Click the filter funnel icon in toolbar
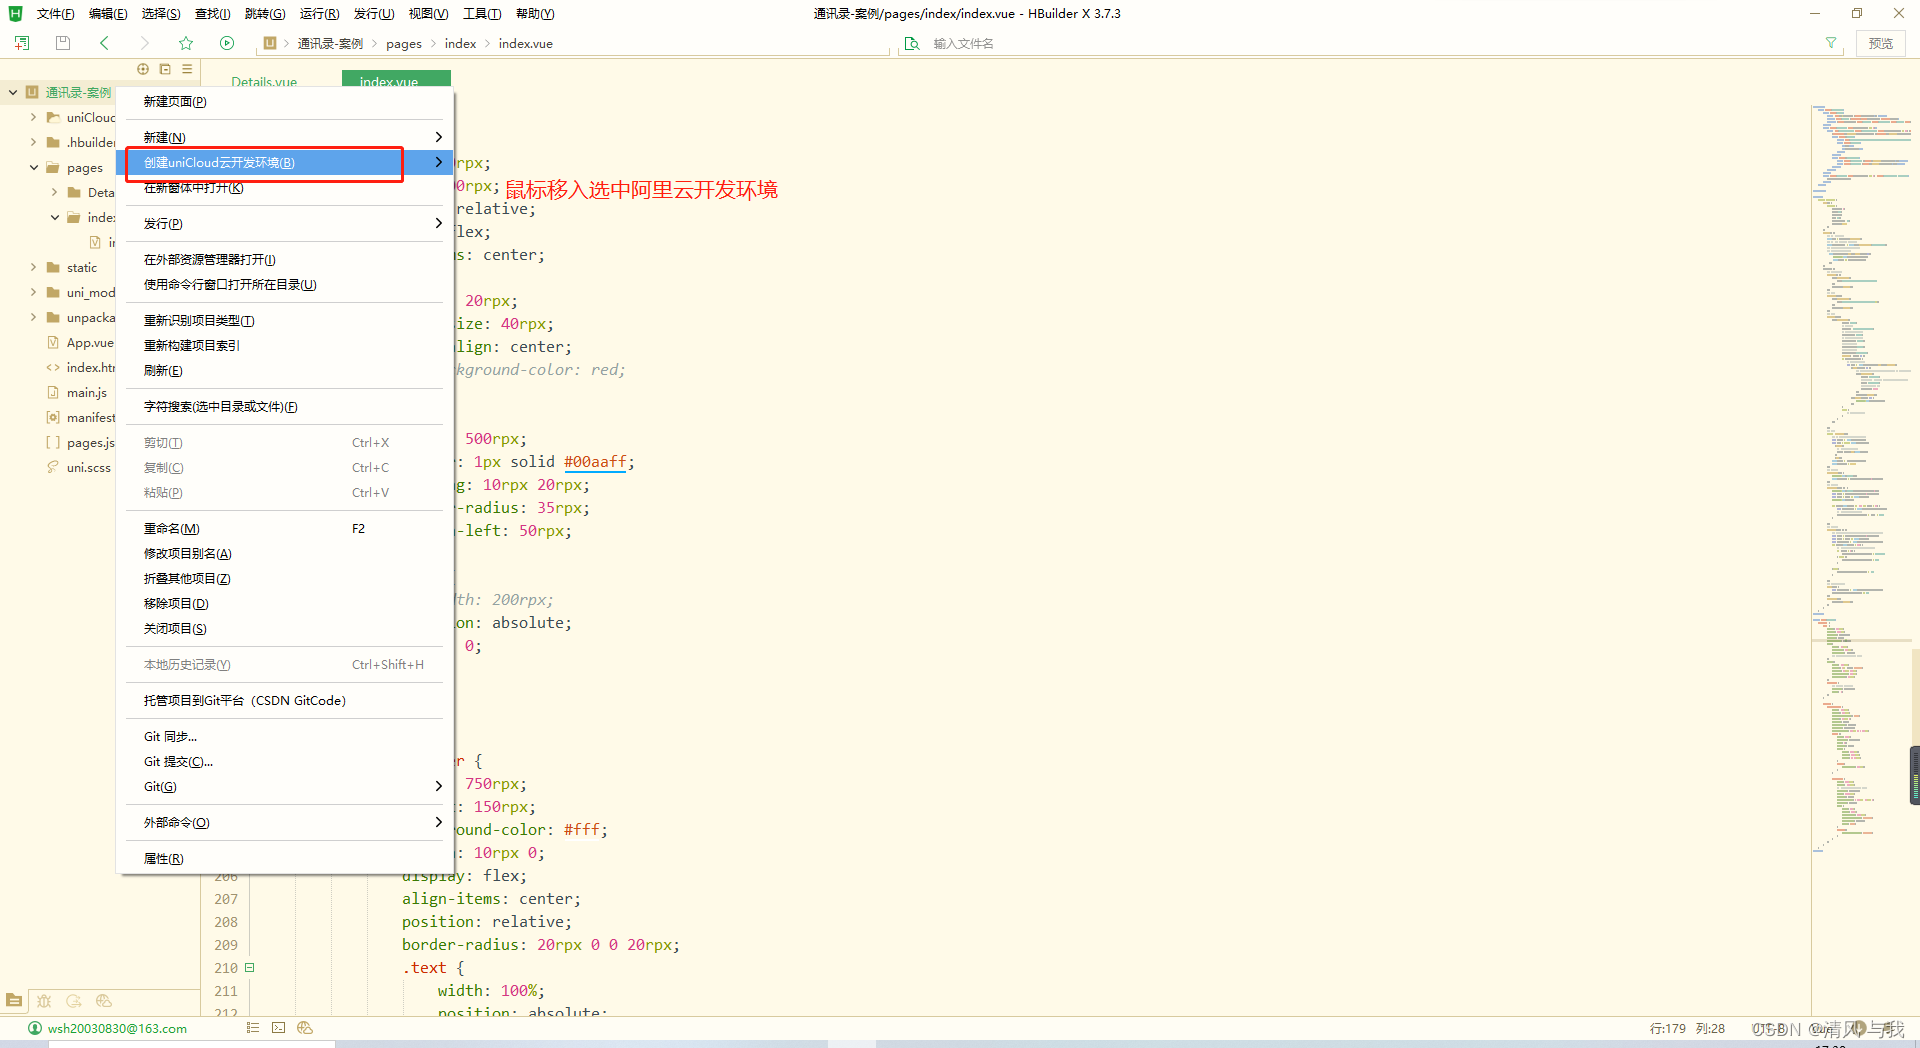 (x=1831, y=43)
